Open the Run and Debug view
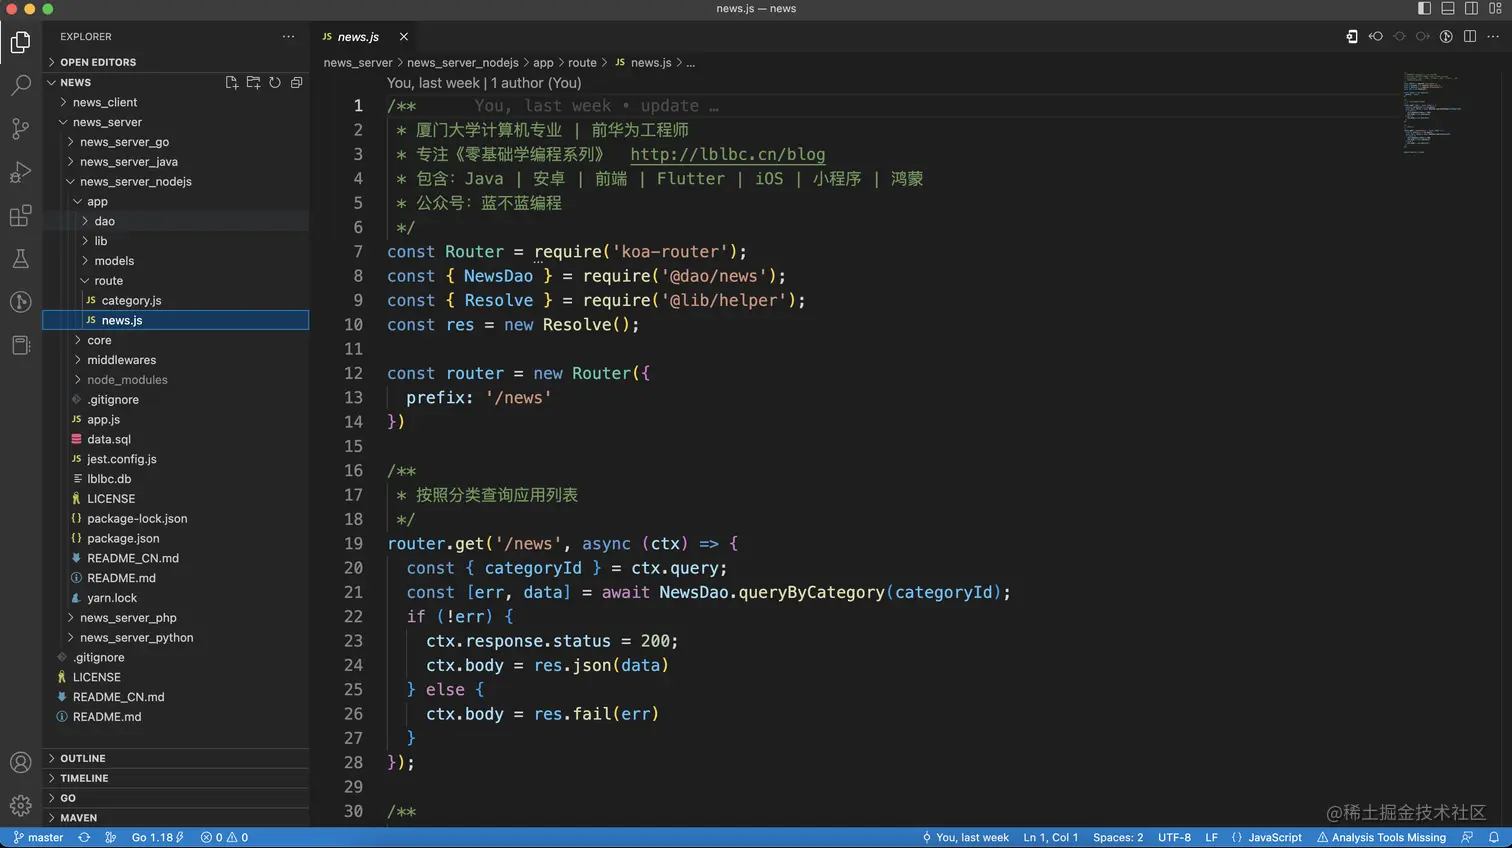 point(20,172)
